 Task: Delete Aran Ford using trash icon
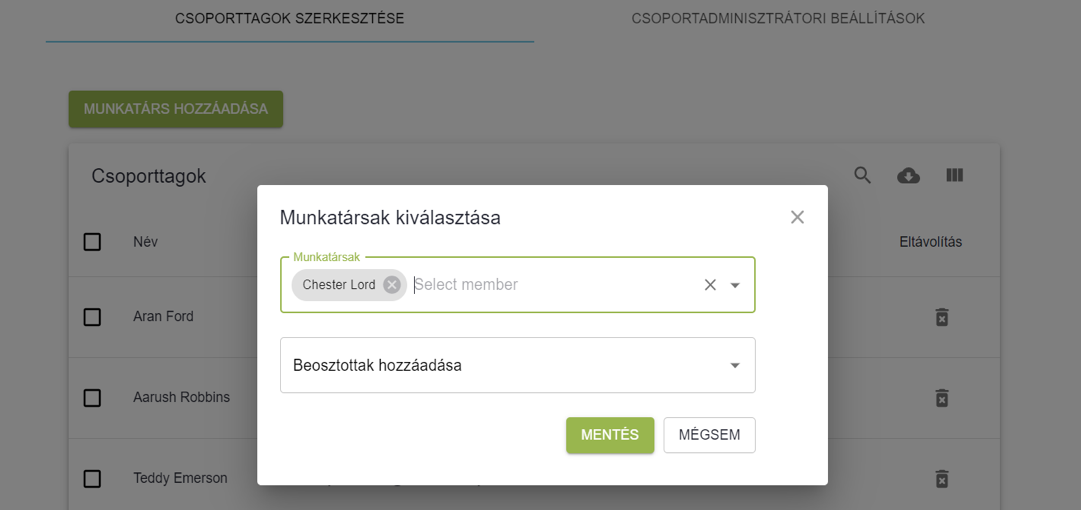pyautogui.click(x=941, y=317)
